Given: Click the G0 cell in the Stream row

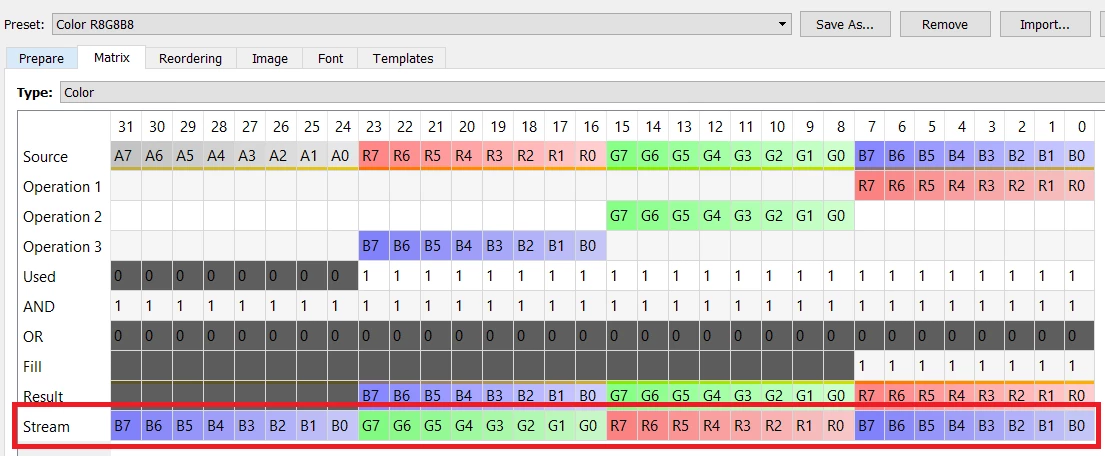Looking at the screenshot, I should 591,426.
